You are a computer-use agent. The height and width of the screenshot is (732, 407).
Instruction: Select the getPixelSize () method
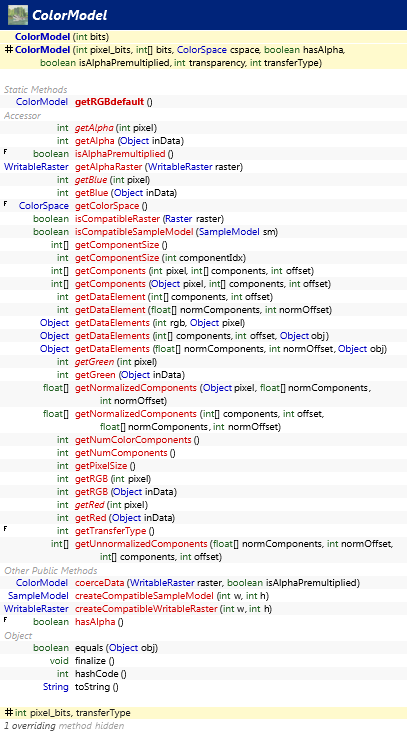pos(105,466)
